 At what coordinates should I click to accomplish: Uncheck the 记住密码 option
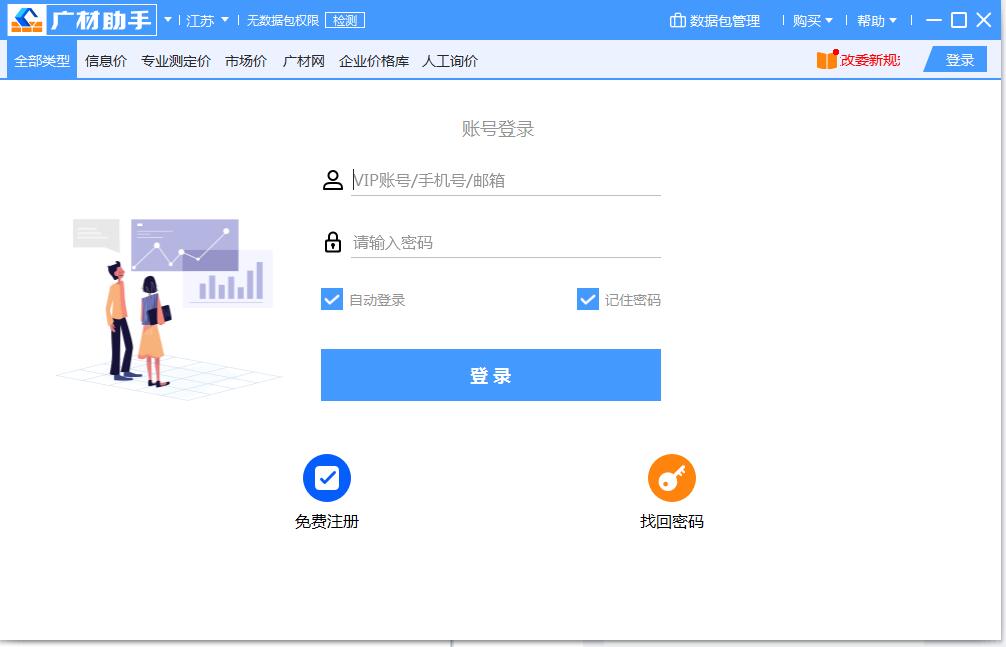587,299
